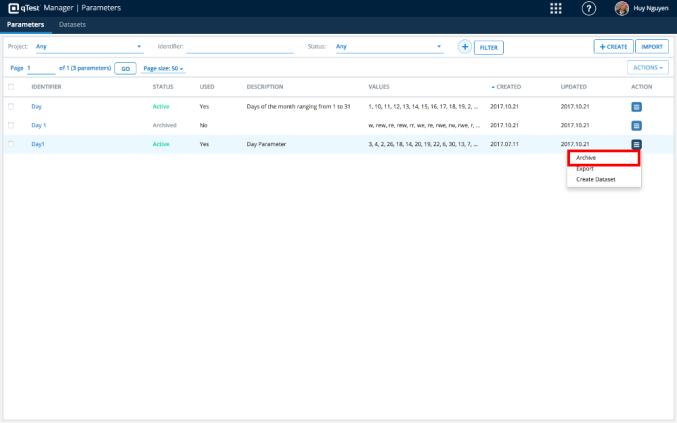Click the qTest logo icon
Image resolution: width=677 pixels, height=423 pixels.
pyautogui.click(x=14, y=8)
